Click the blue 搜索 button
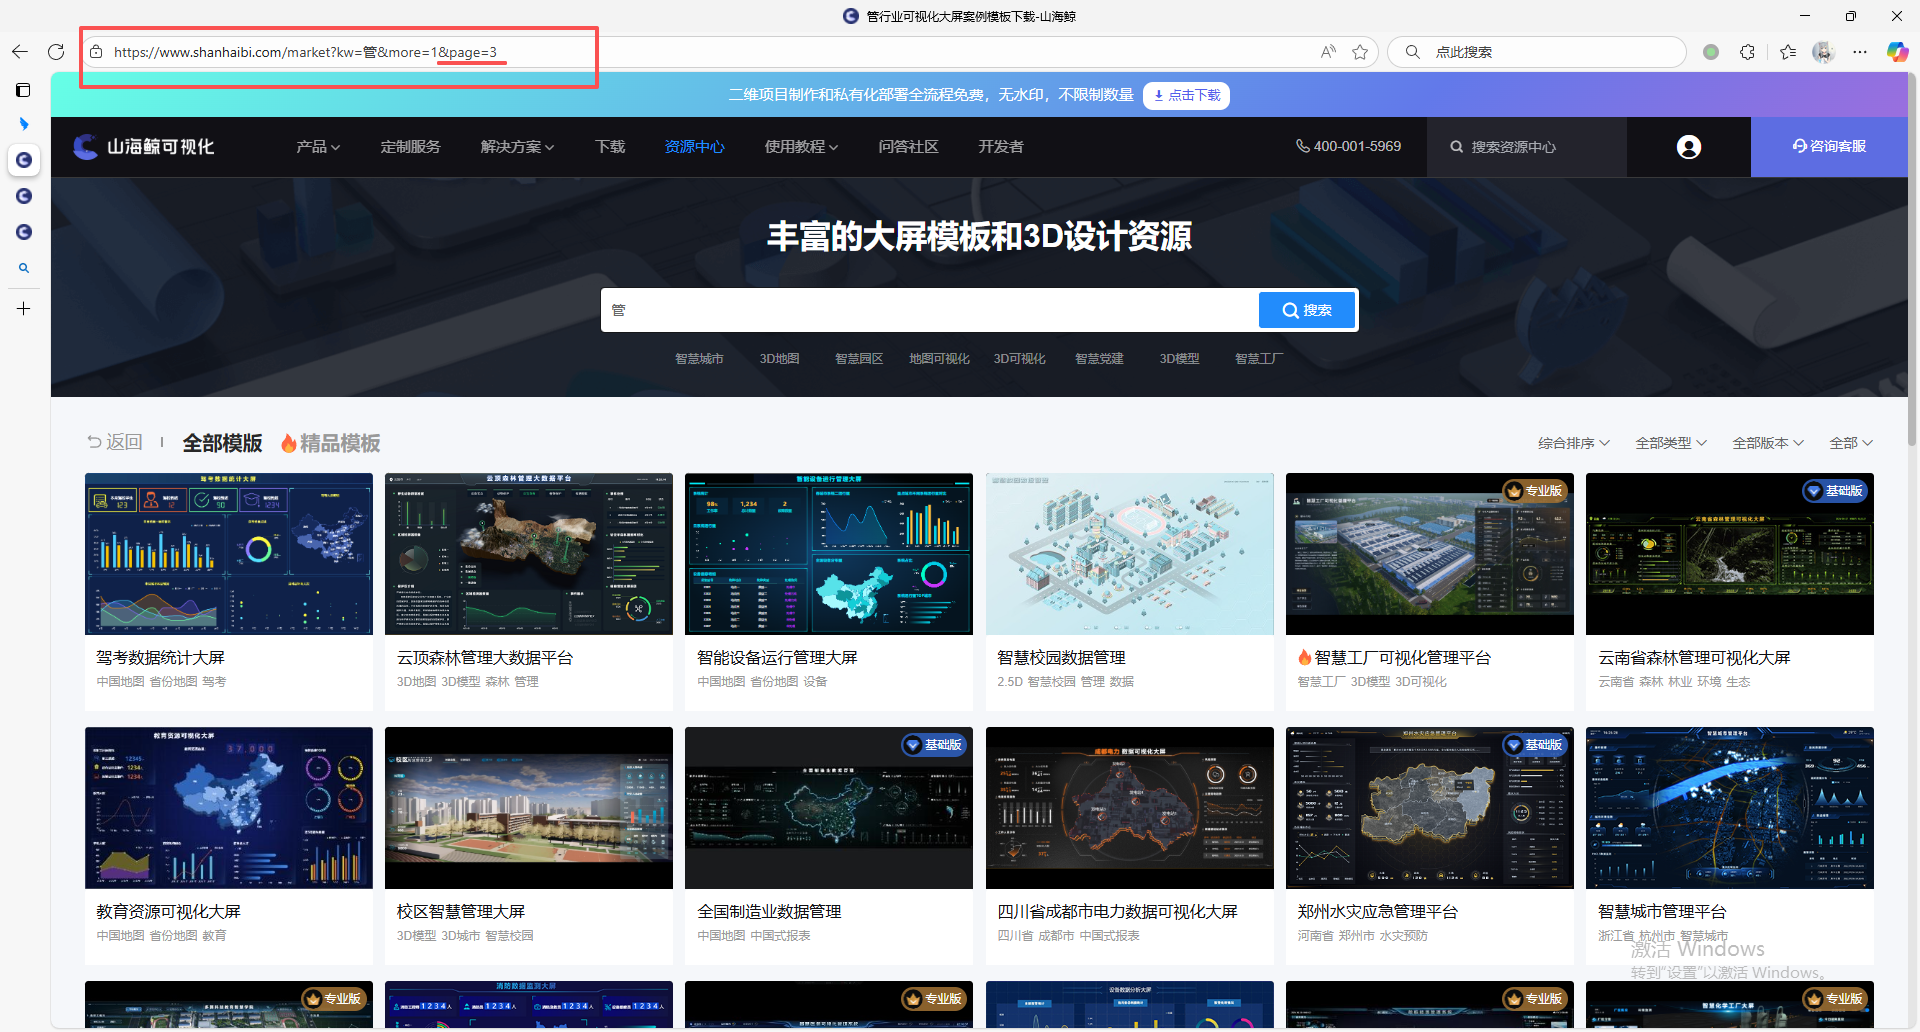Viewport: 1920px width, 1032px height. [1307, 310]
